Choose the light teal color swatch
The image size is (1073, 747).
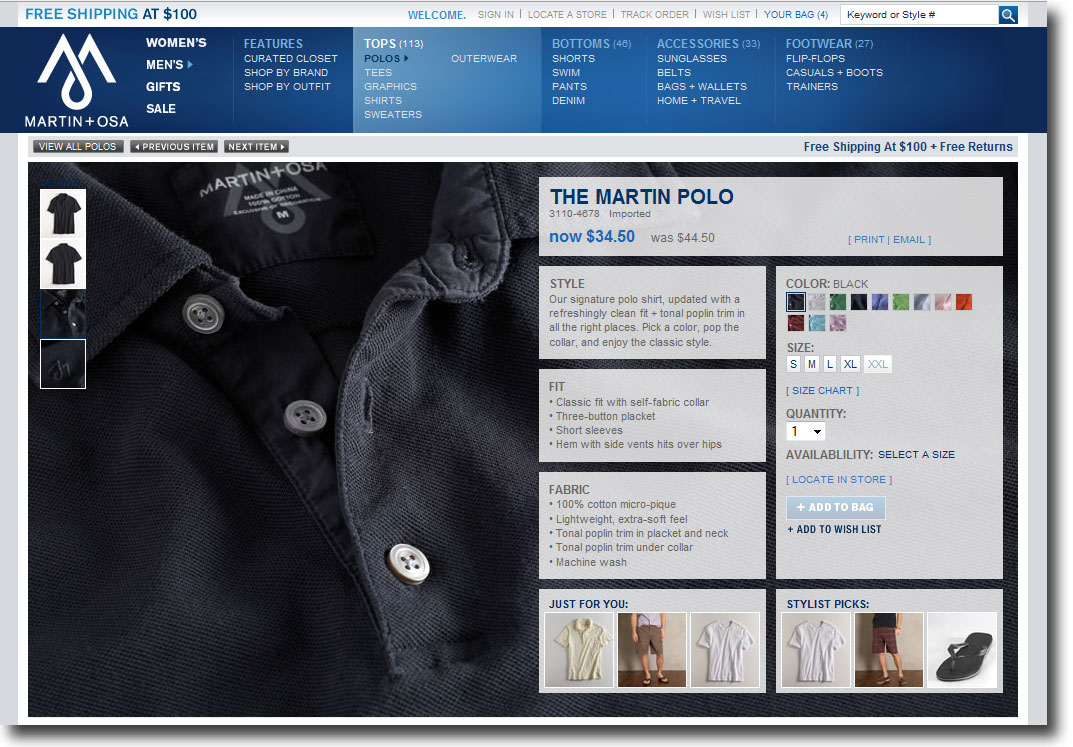pyautogui.click(x=816, y=323)
